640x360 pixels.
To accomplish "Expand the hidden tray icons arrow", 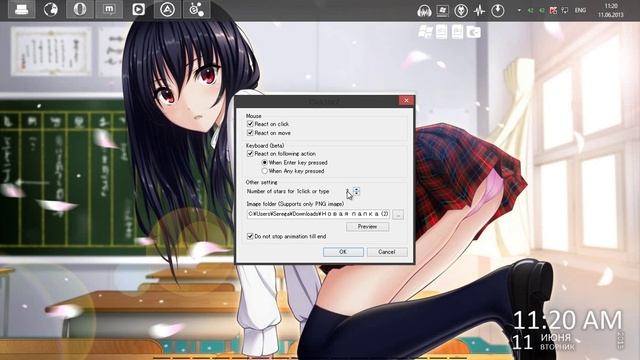I will click(519, 11).
